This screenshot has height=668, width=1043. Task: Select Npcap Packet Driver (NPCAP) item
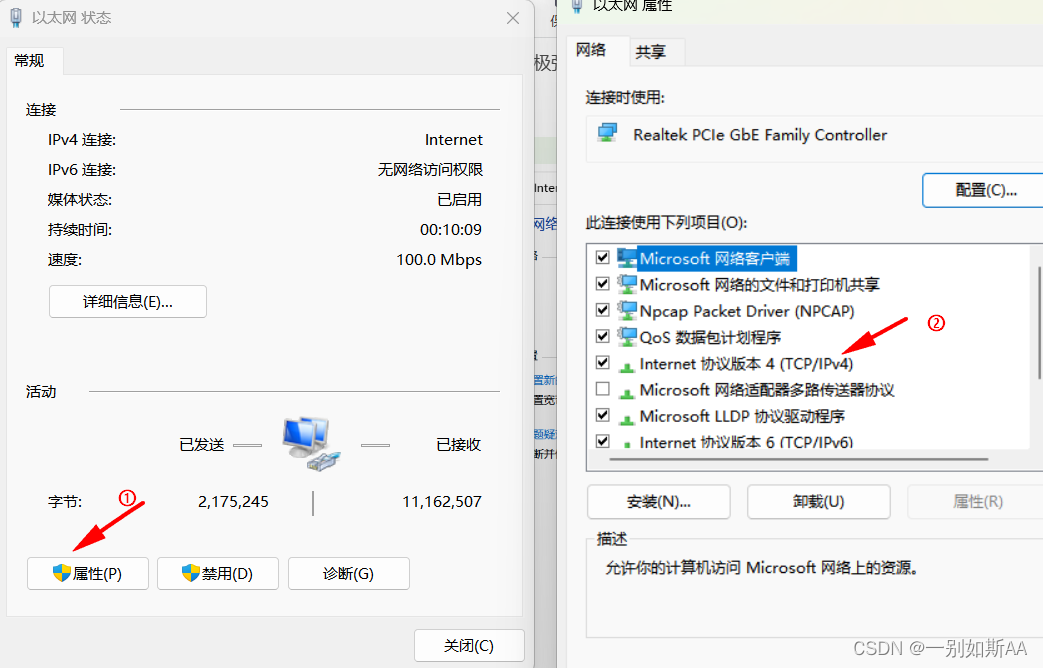746,311
